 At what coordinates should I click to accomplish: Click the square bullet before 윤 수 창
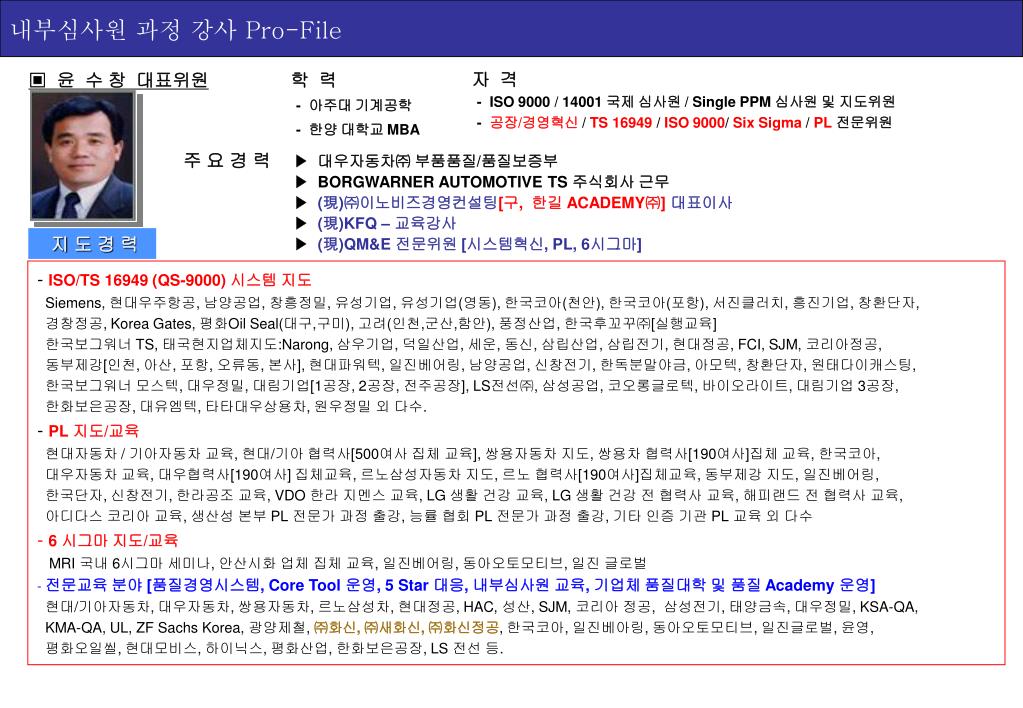pos(38,80)
